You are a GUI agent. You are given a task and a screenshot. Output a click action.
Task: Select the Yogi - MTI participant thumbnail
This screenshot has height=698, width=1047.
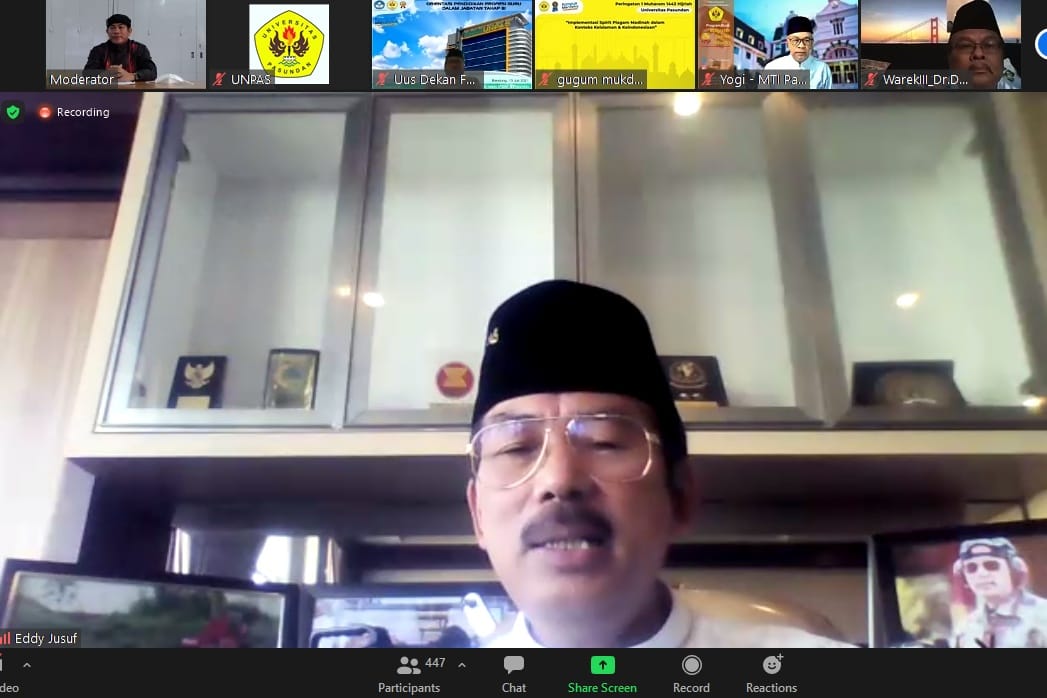[x=777, y=44]
